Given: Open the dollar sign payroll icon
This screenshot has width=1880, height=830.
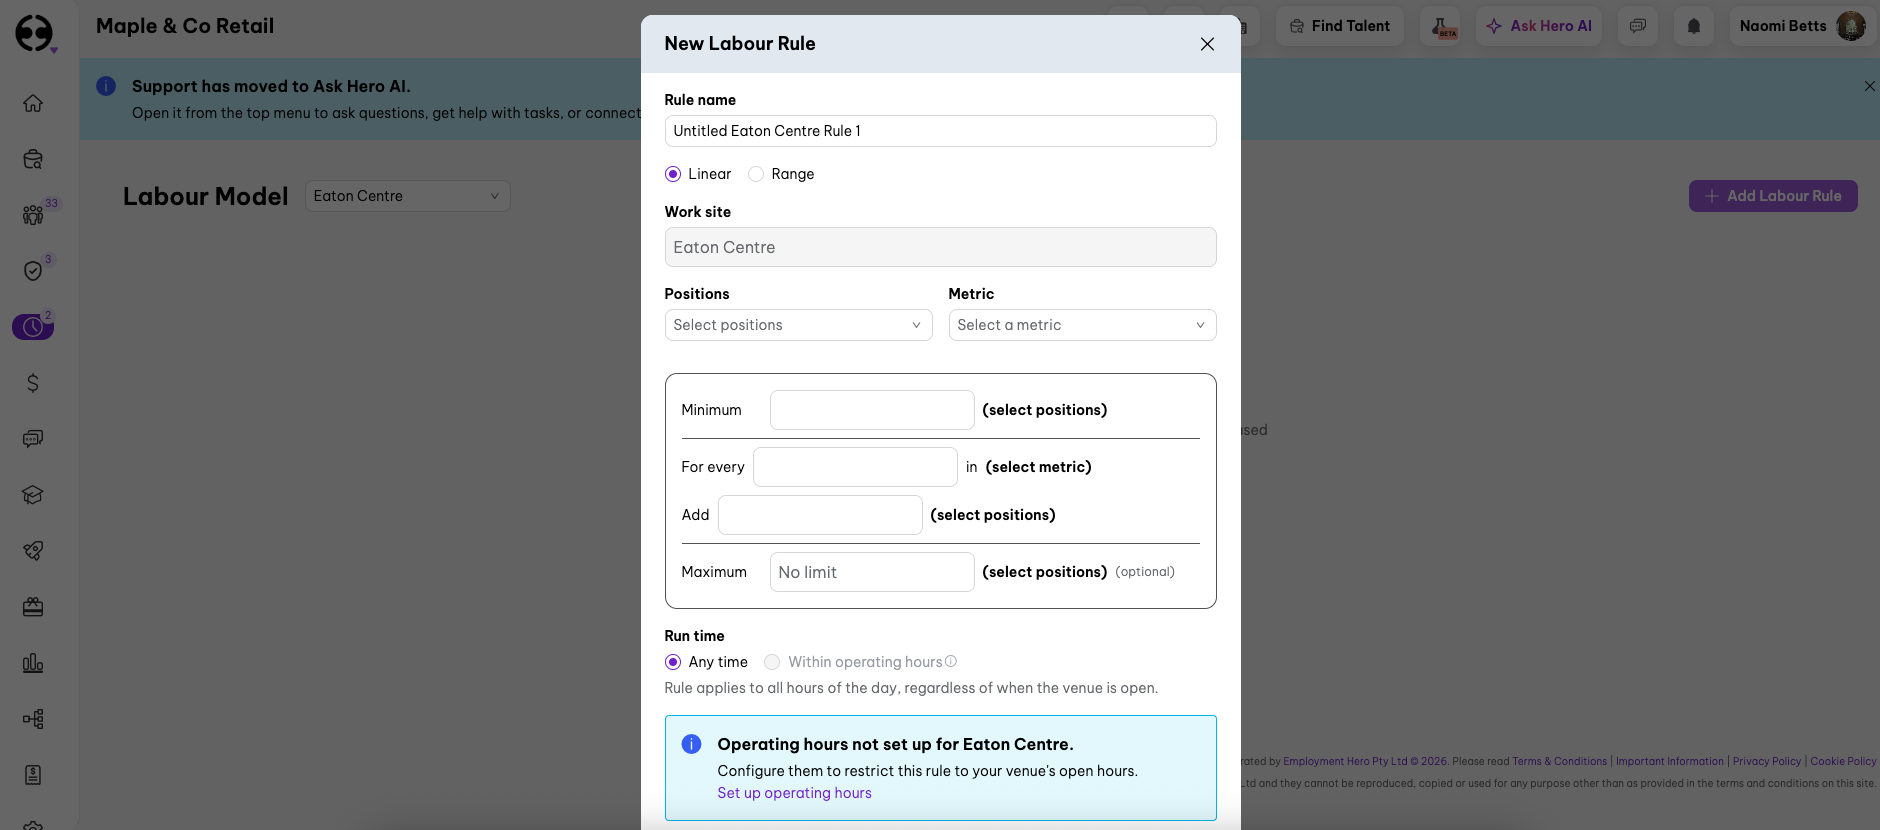Looking at the screenshot, I should pyautogui.click(x=33, y=383).
